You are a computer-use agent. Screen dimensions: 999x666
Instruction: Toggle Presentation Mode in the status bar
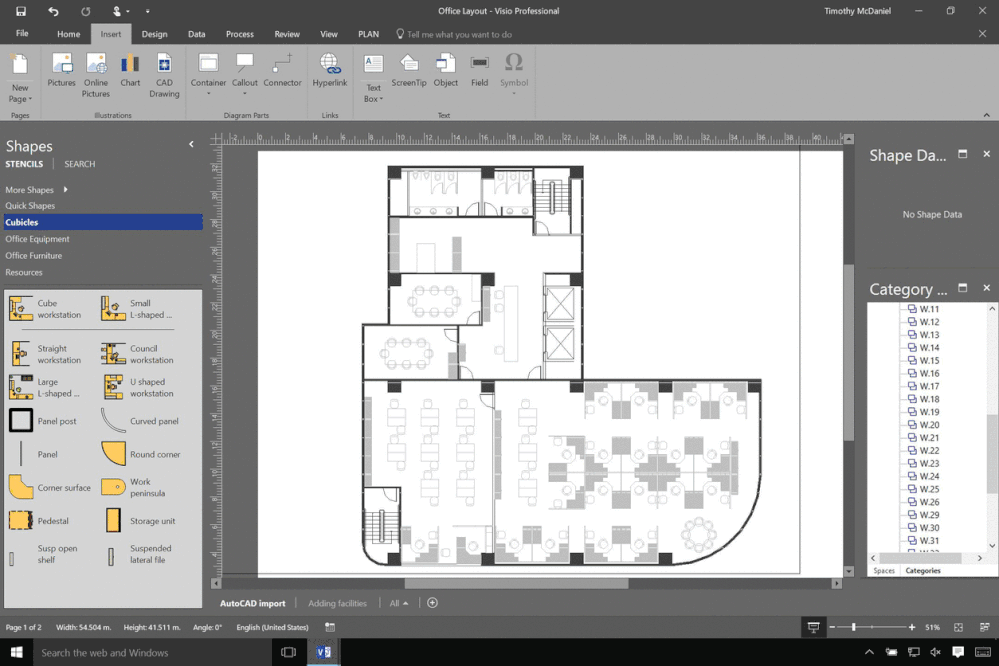pyautogui.click(x=814, y=627)
